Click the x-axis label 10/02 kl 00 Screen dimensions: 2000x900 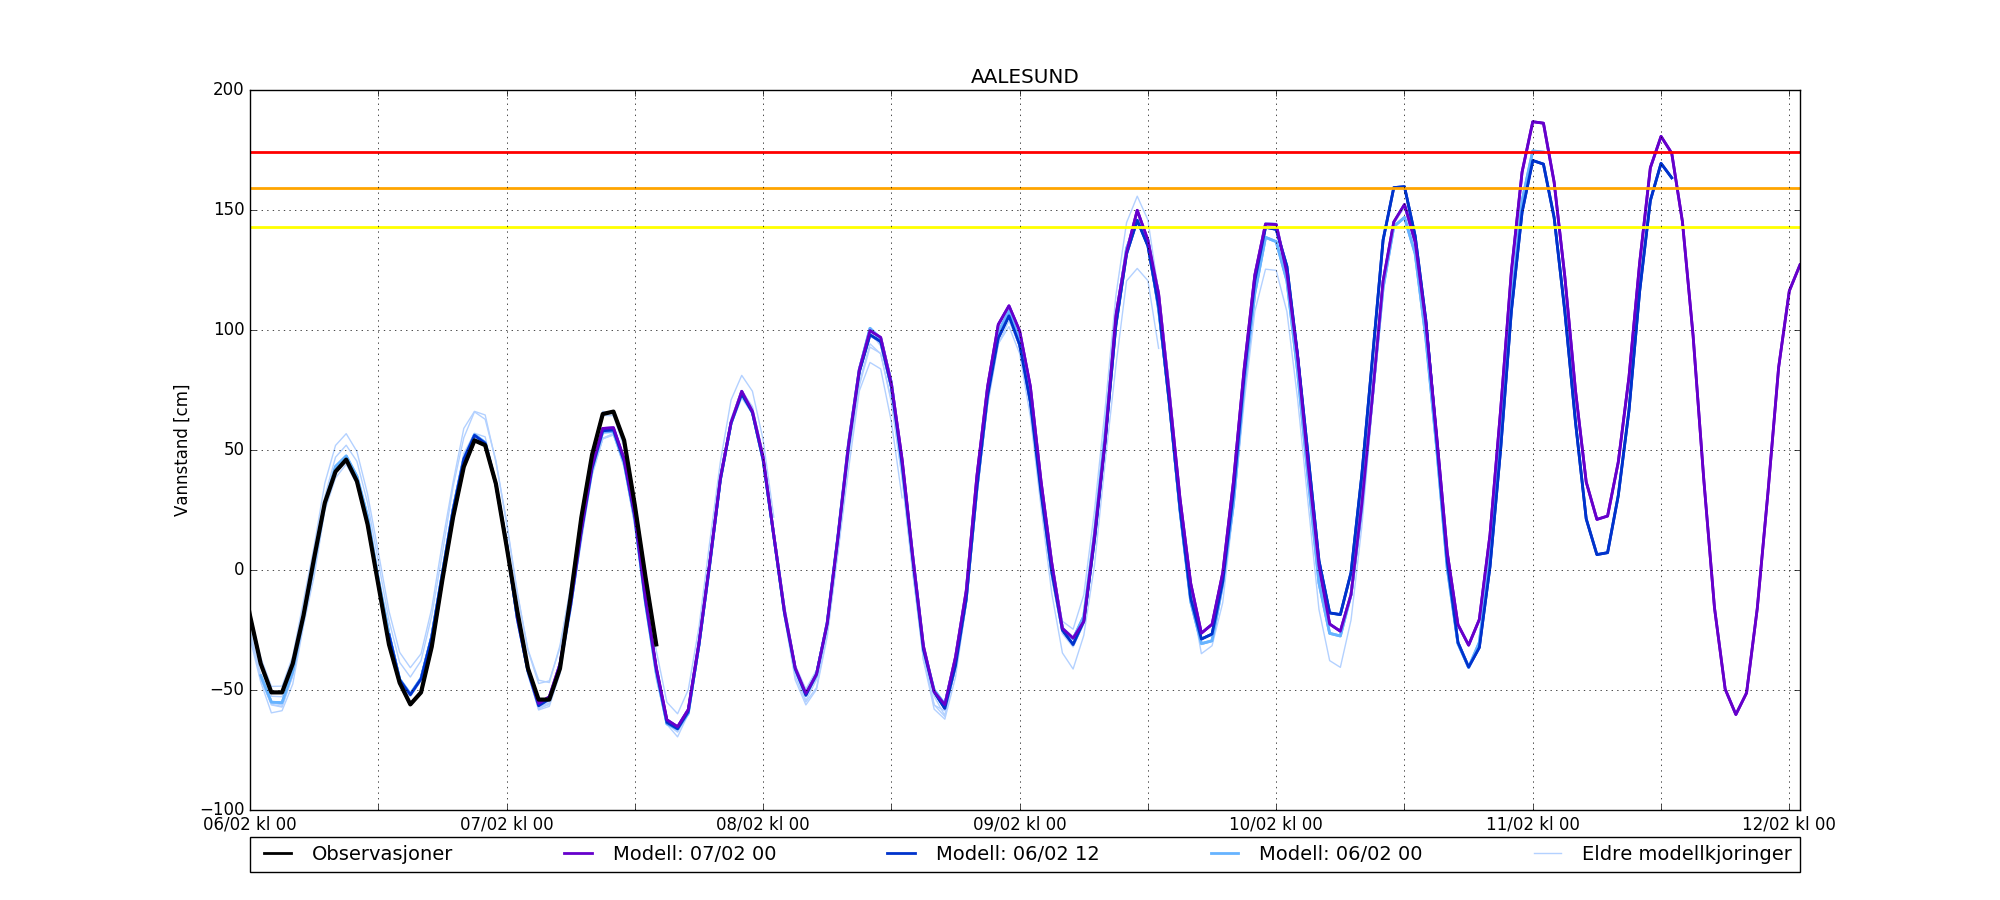click(1276, 825)
